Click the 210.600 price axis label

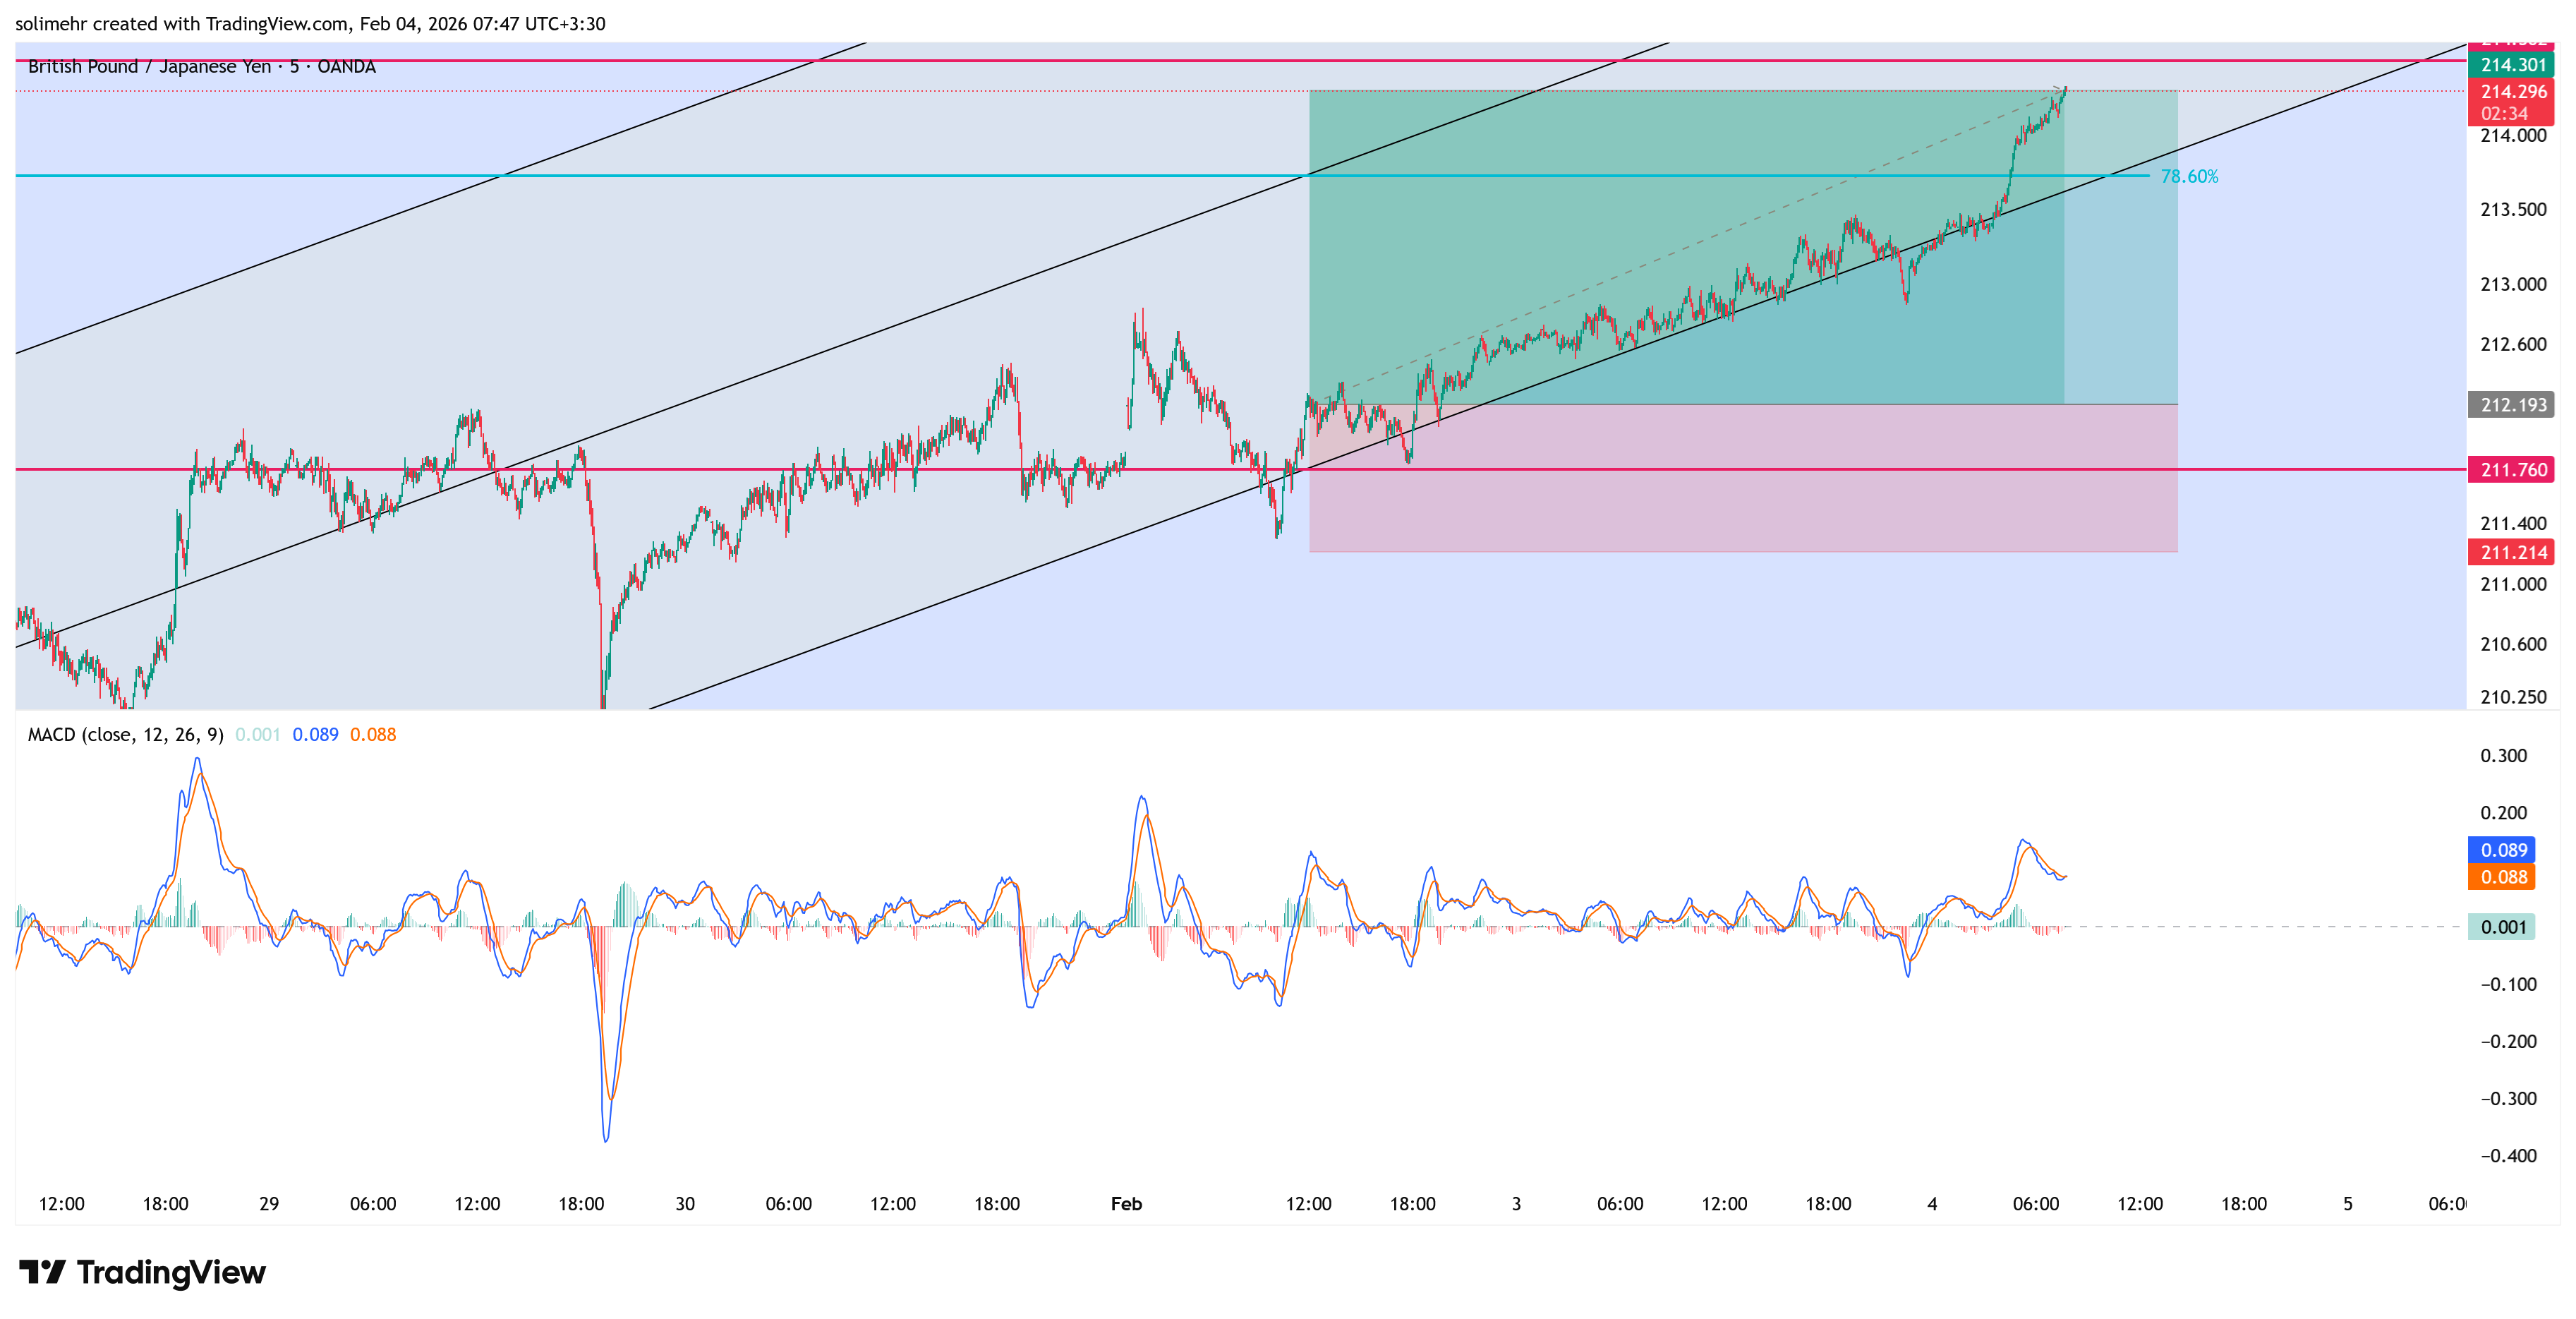click(2513, 645)
